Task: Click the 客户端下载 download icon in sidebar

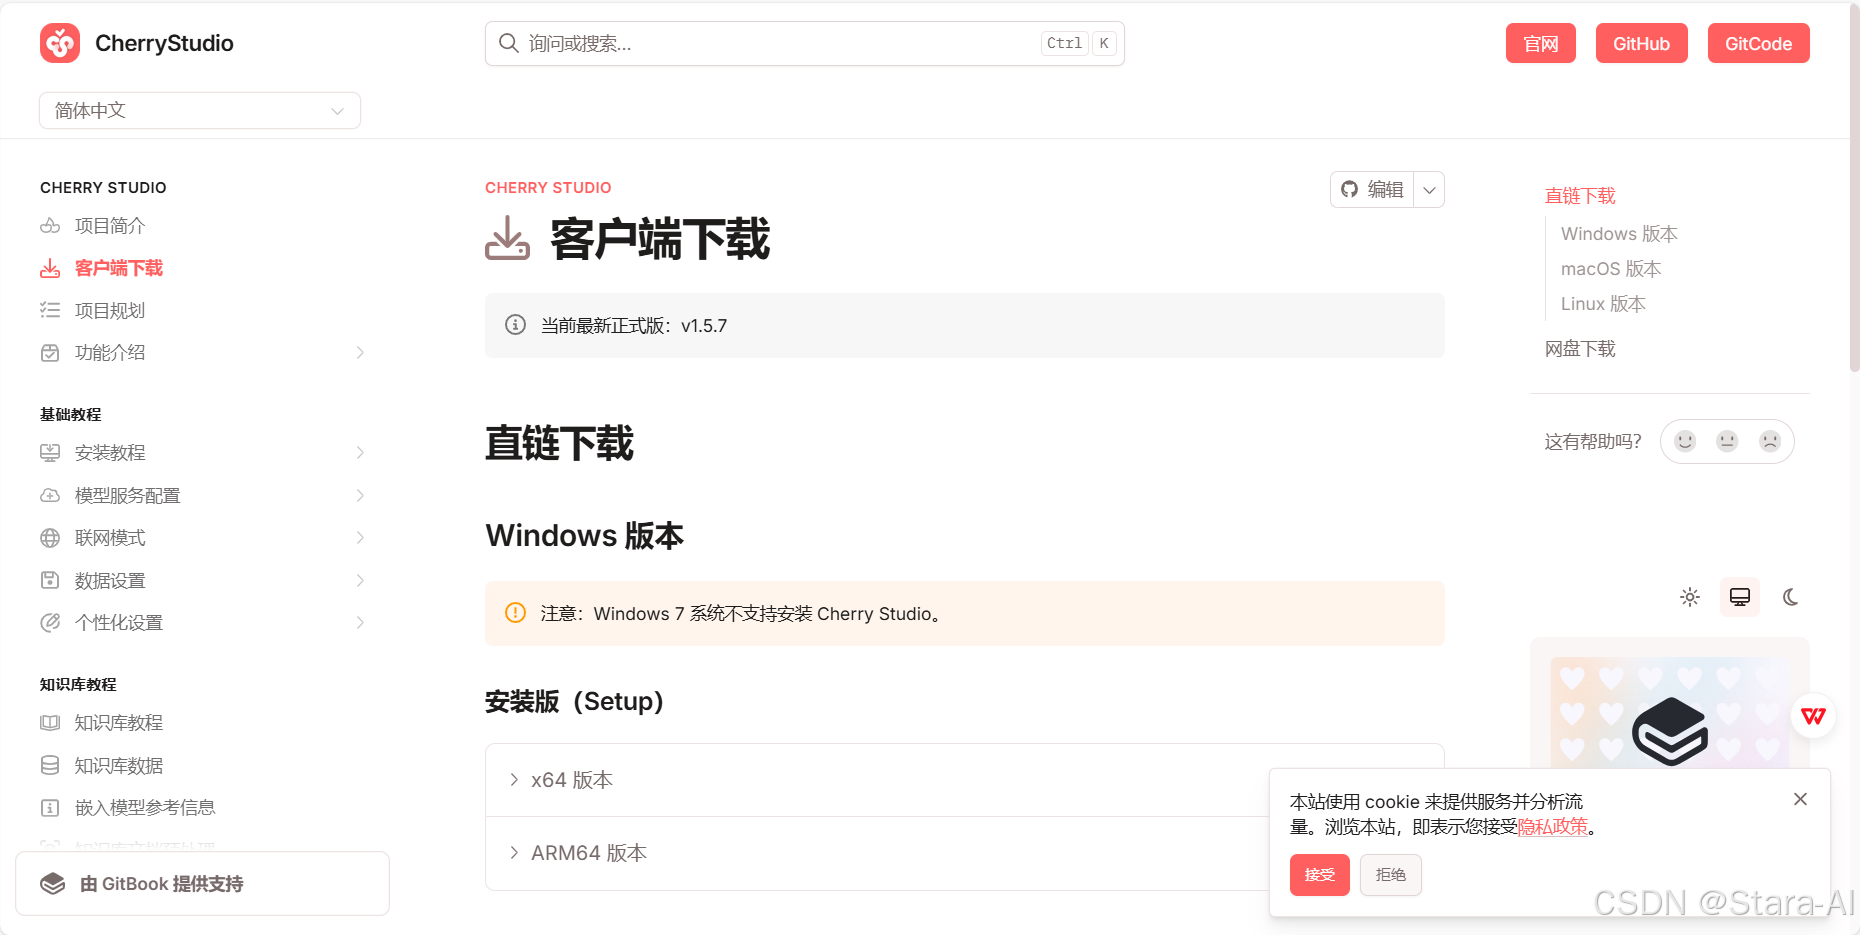Action: 50,268
